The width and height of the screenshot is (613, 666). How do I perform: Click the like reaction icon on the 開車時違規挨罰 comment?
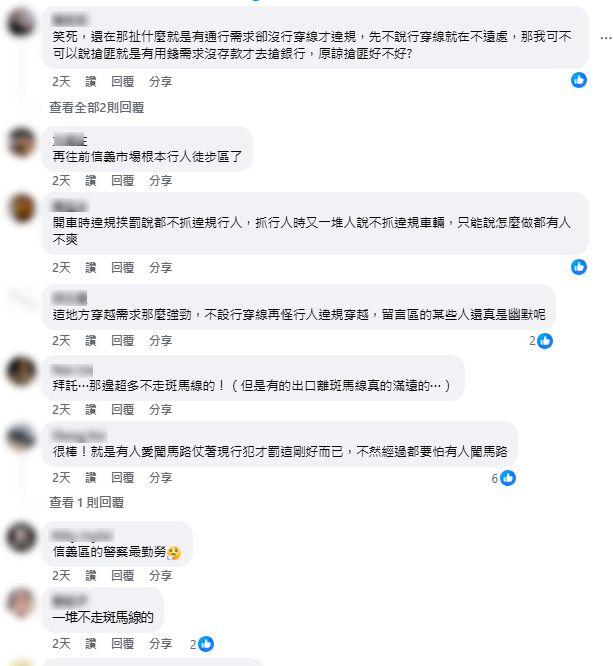pos(579,267)
